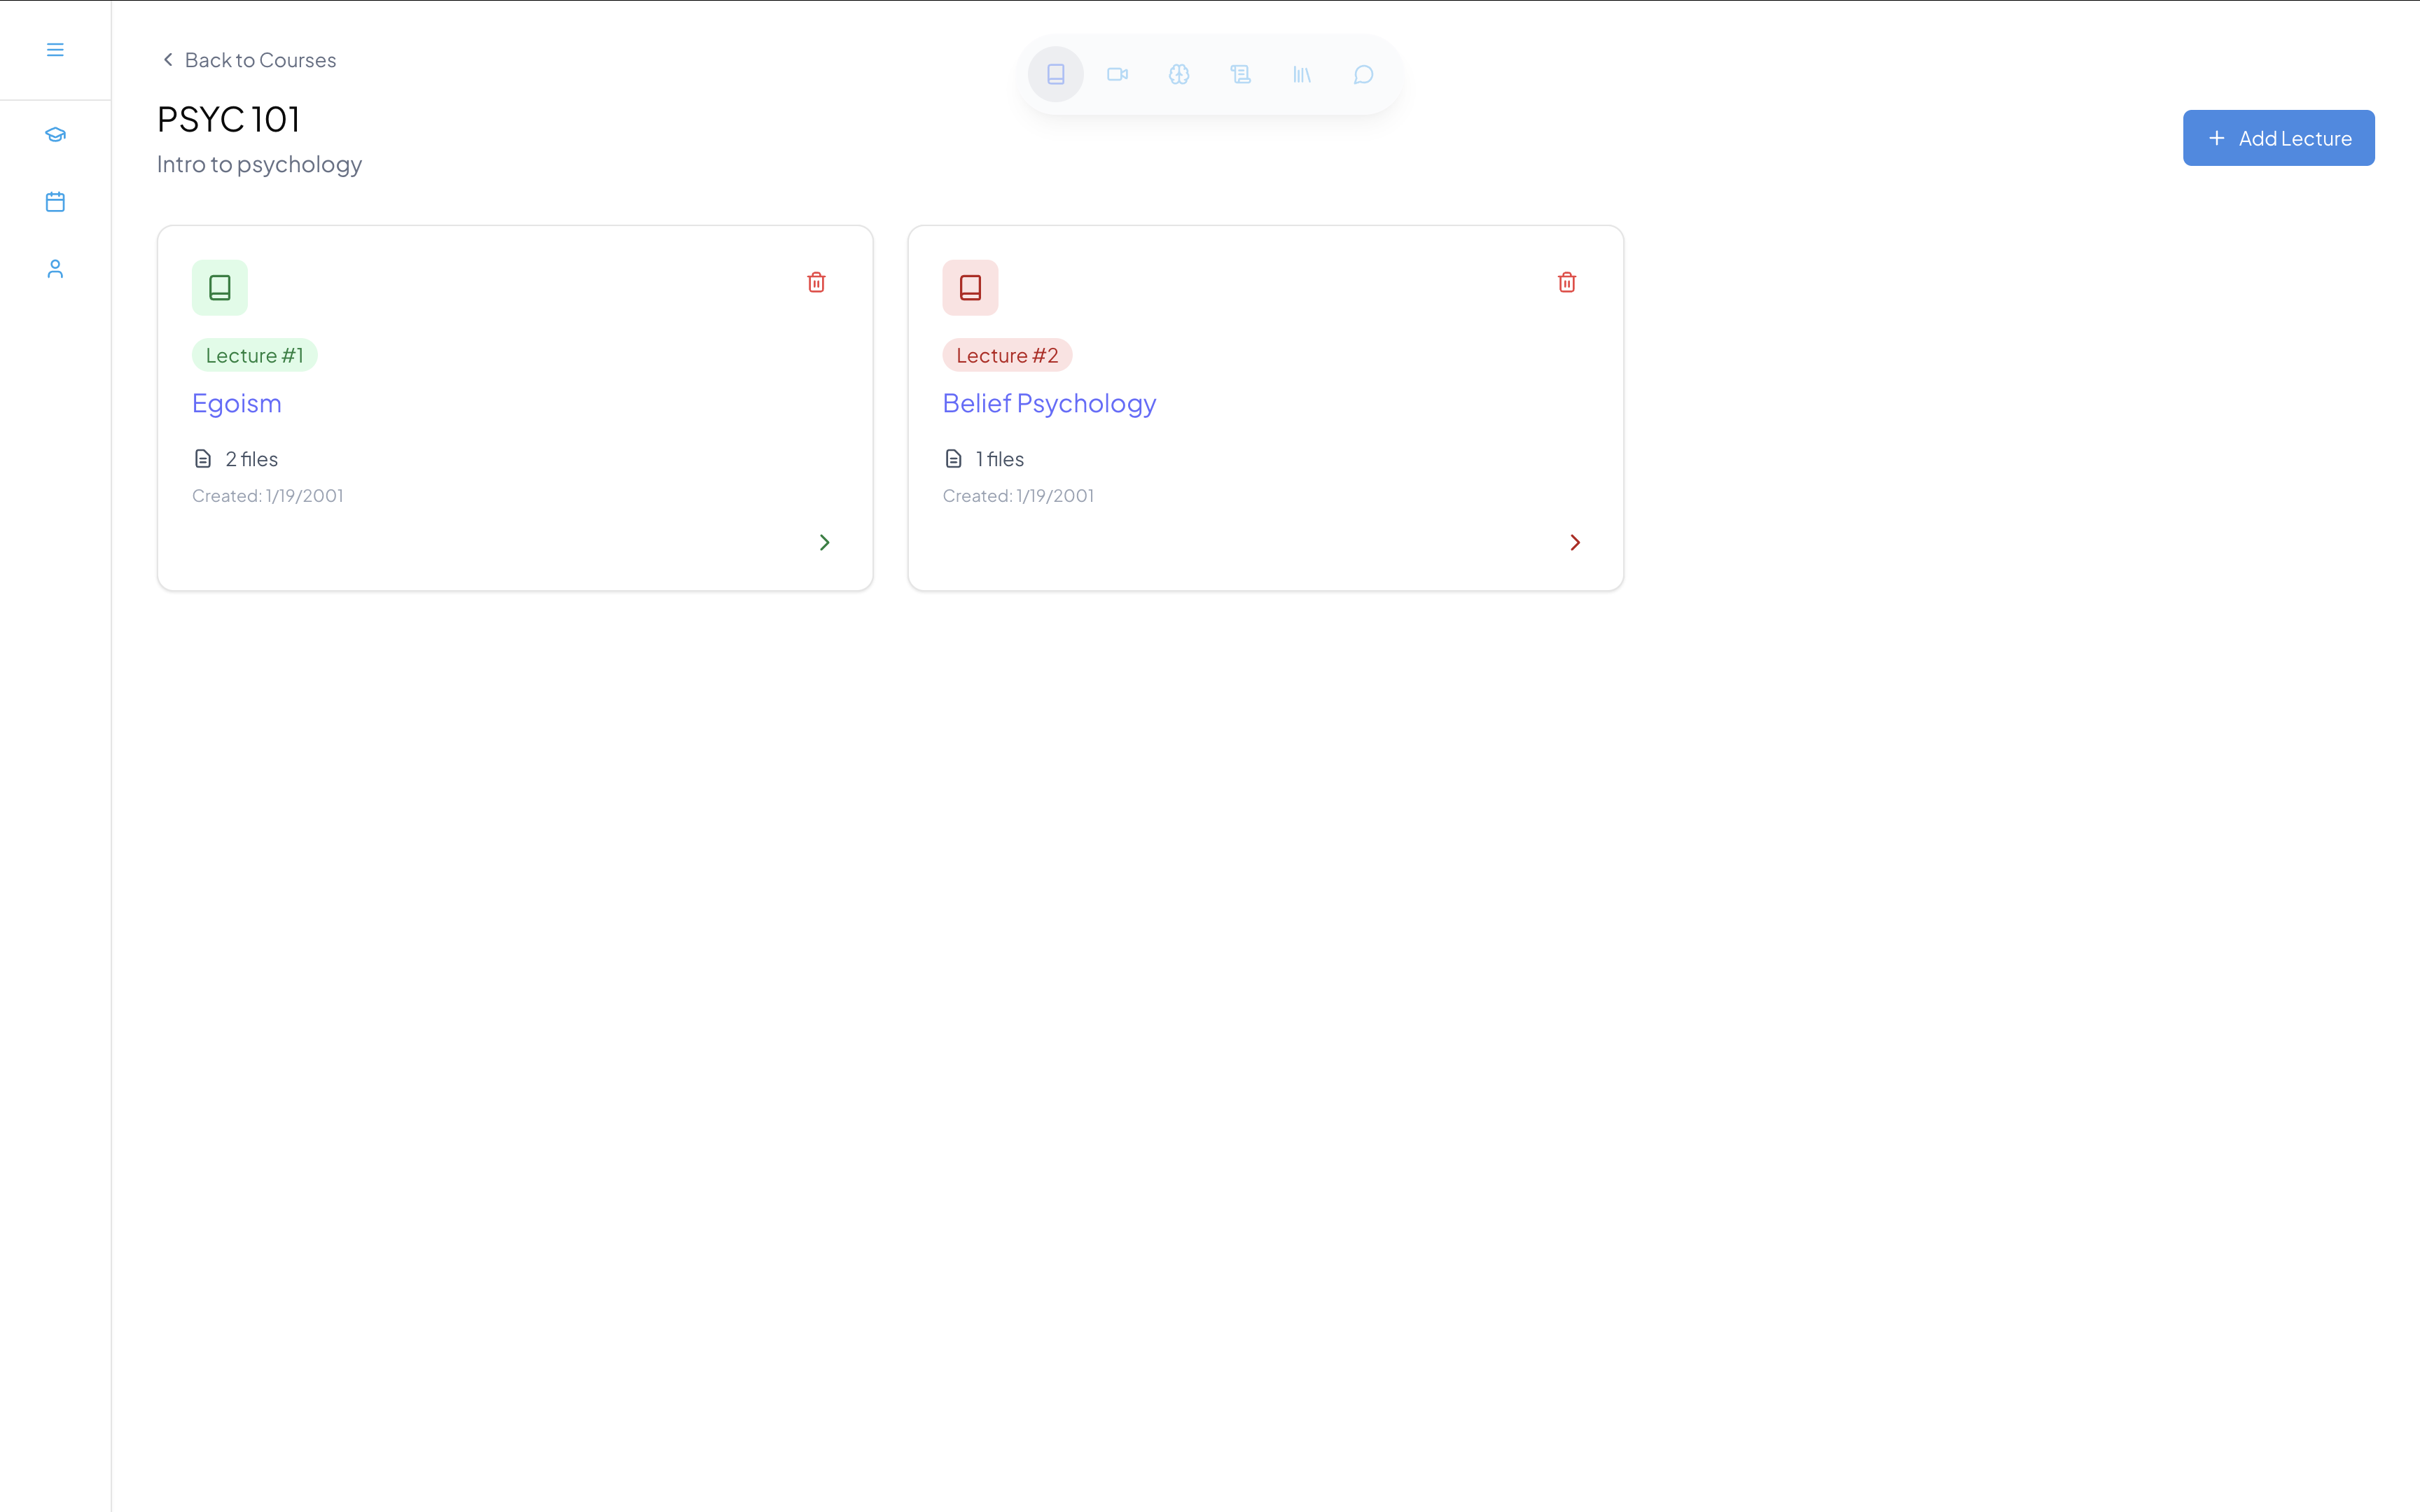Screen dimensions: 2420x1512
Task: Expand Lecture #2 with red chevron
Action: [x=1575, y=542]
